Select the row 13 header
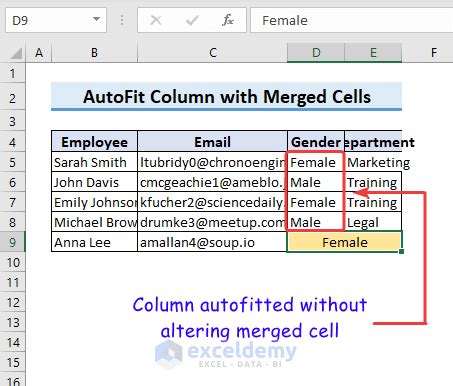This screenshot has height=386, width=453. click(x=13, y=322)
